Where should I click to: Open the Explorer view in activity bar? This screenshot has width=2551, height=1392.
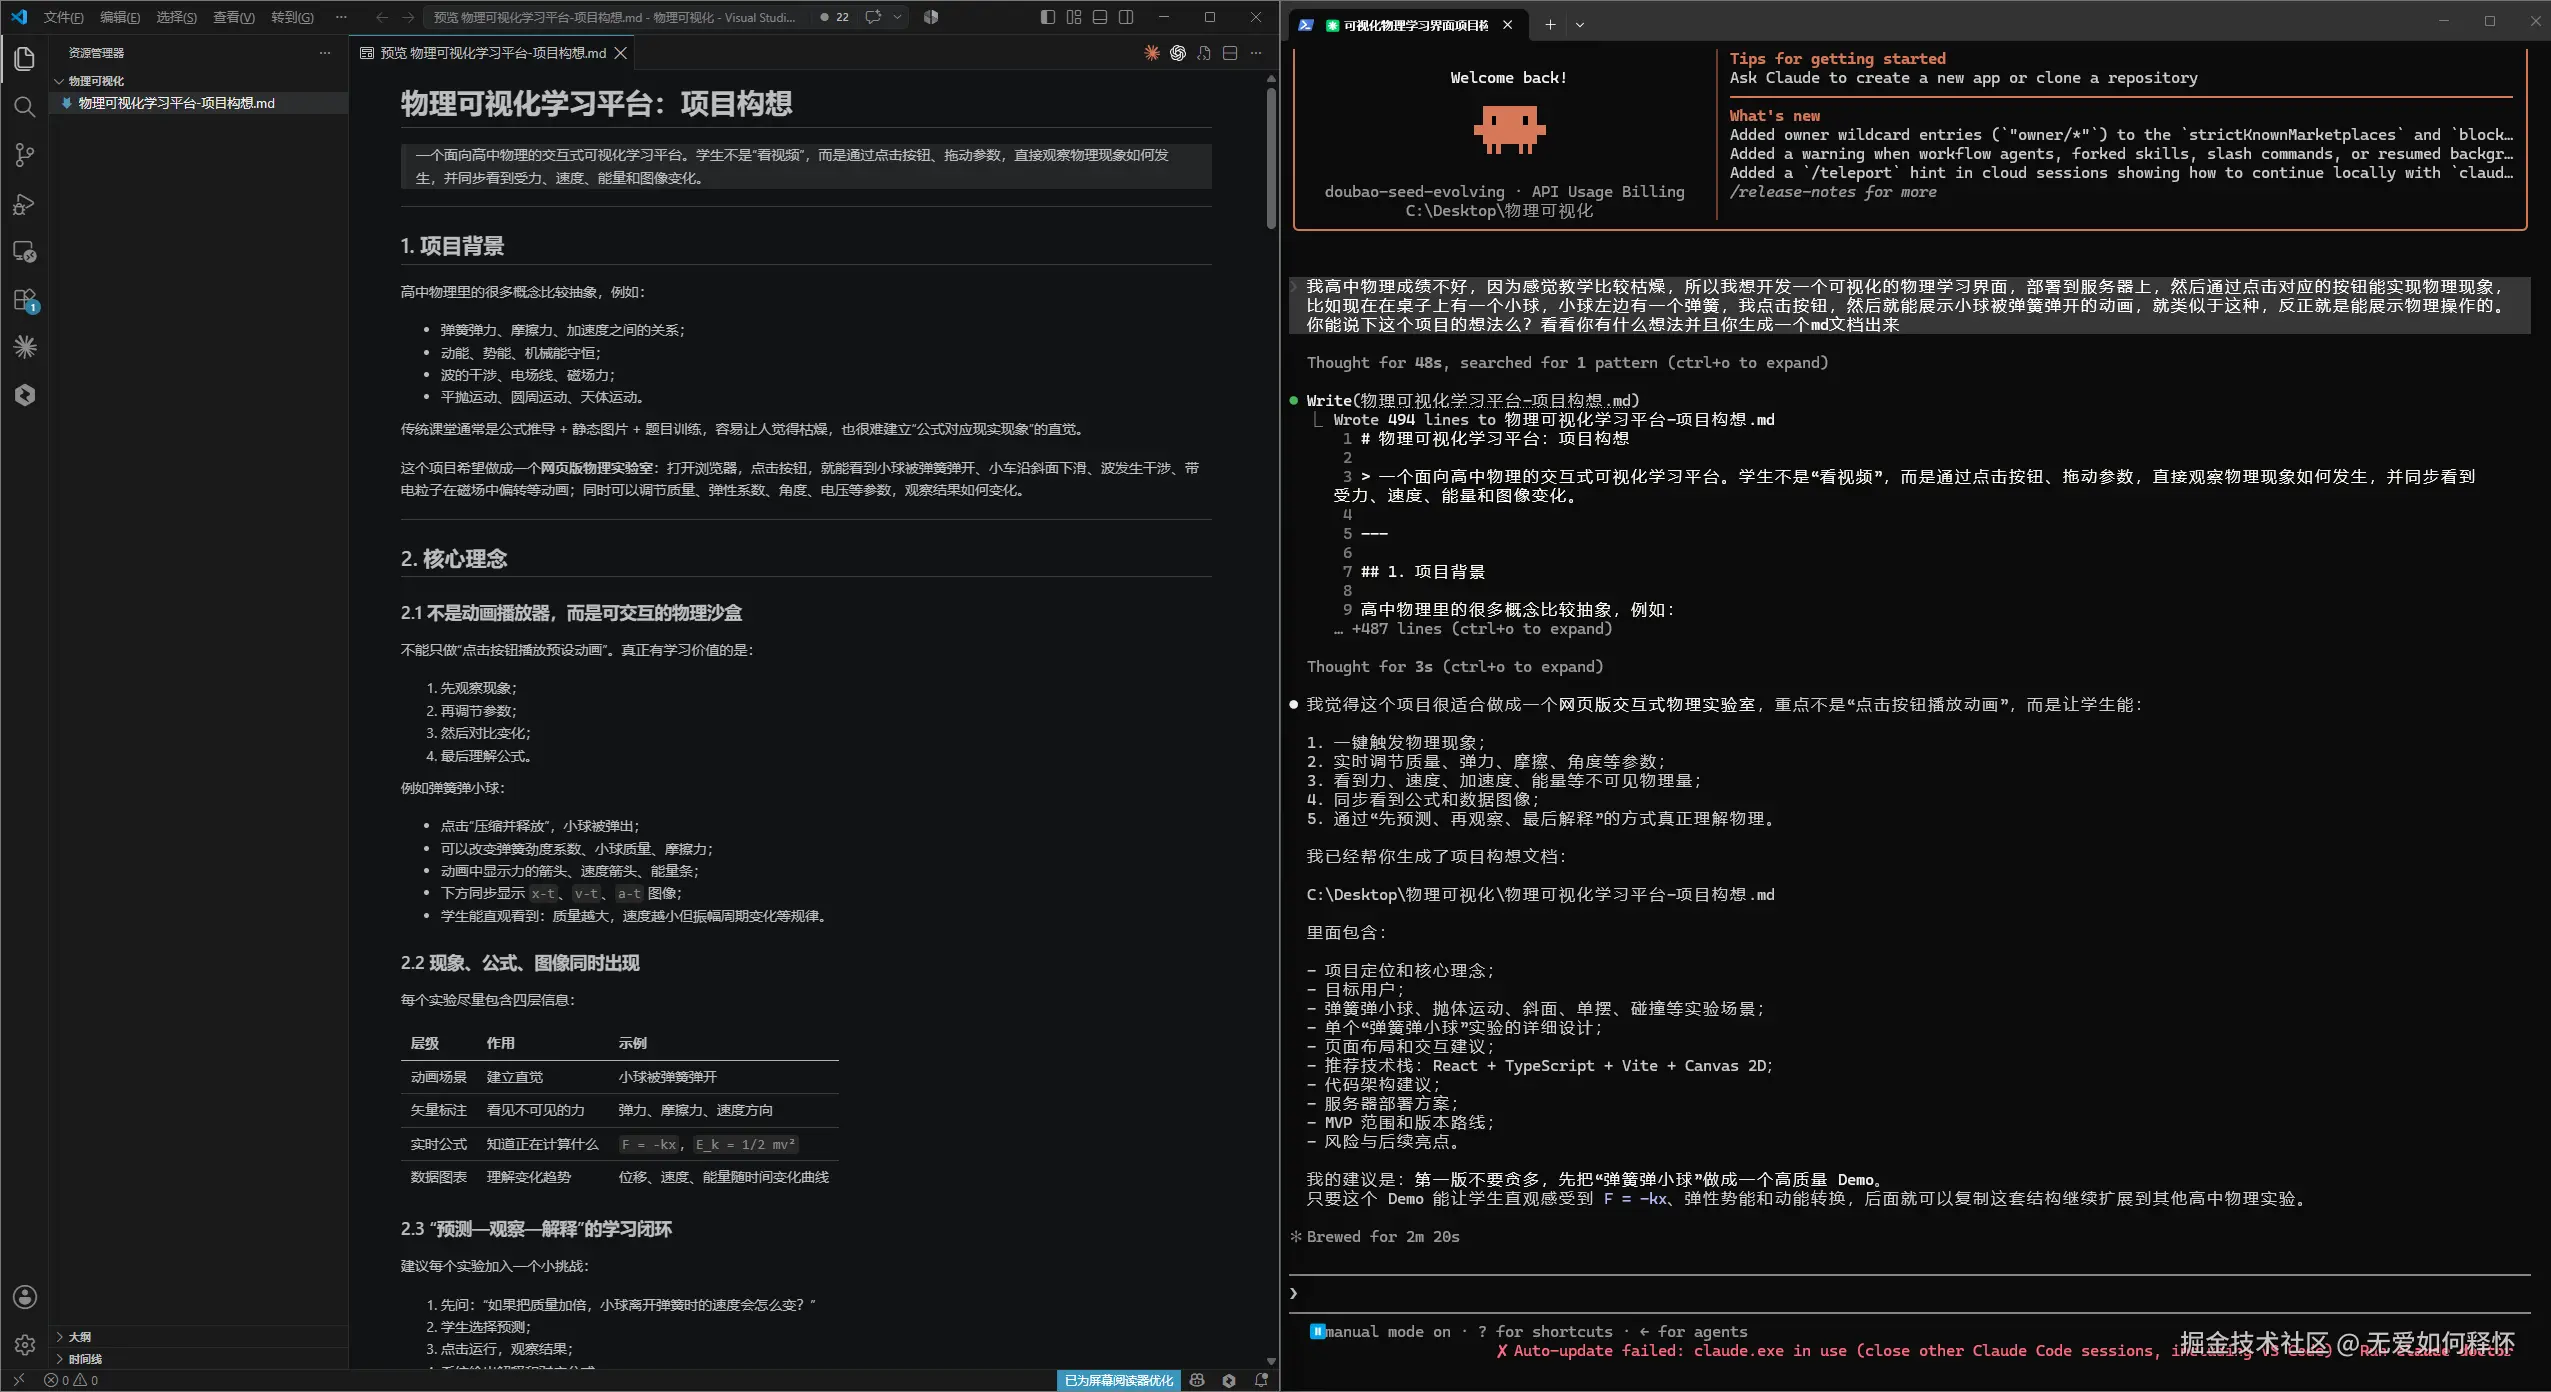point(25,59)
